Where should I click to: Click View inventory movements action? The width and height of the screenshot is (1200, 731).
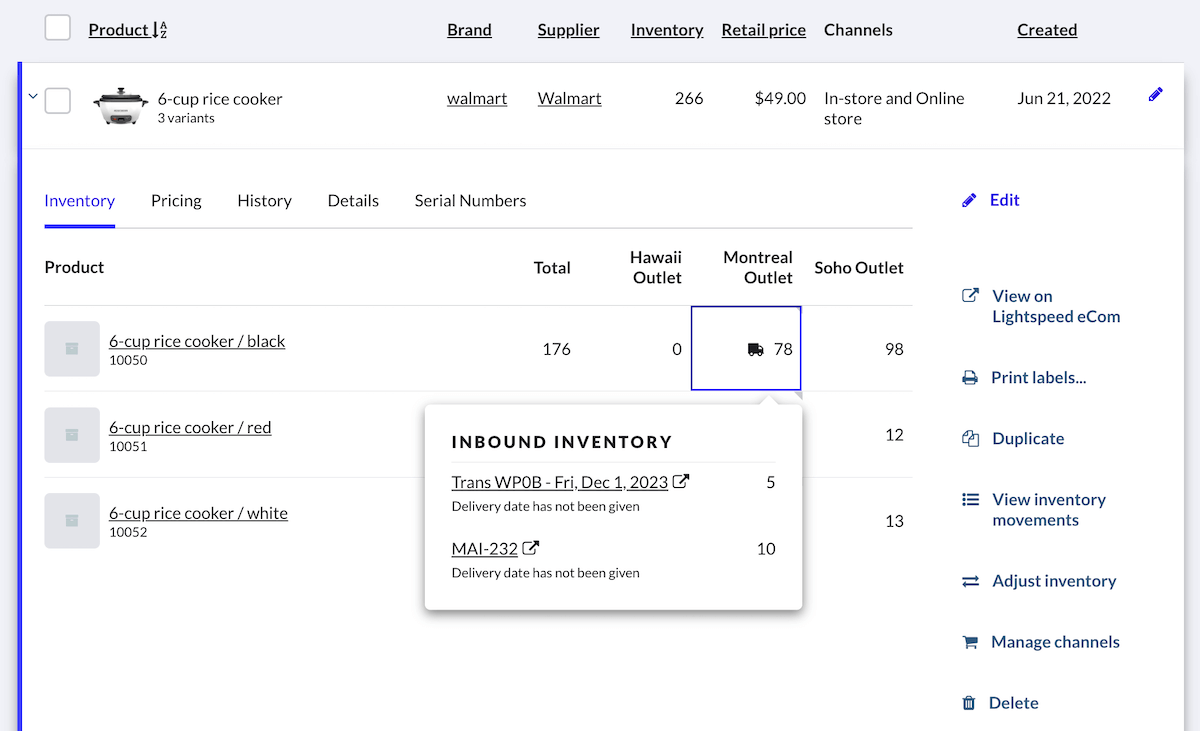[1049, 510]
